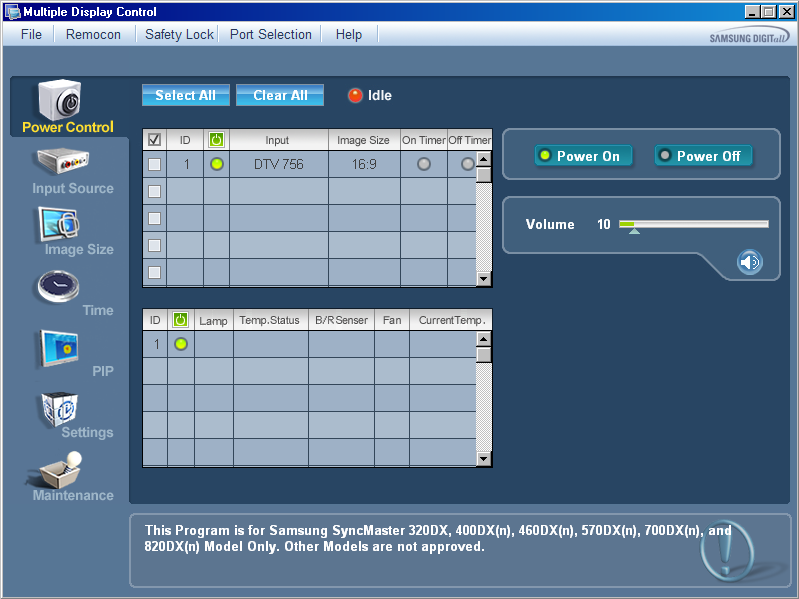Open the Power Control section icon
The image size is (799, 599).
coord(60,99)
